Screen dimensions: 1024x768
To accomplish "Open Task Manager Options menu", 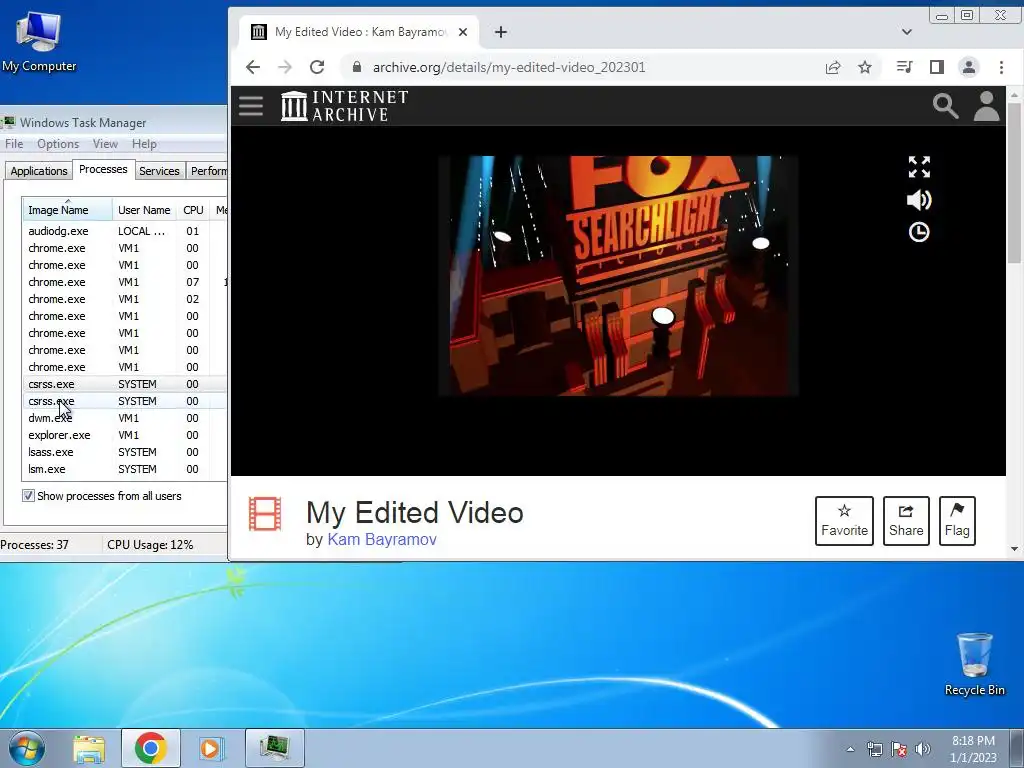I will pos(57,144).
